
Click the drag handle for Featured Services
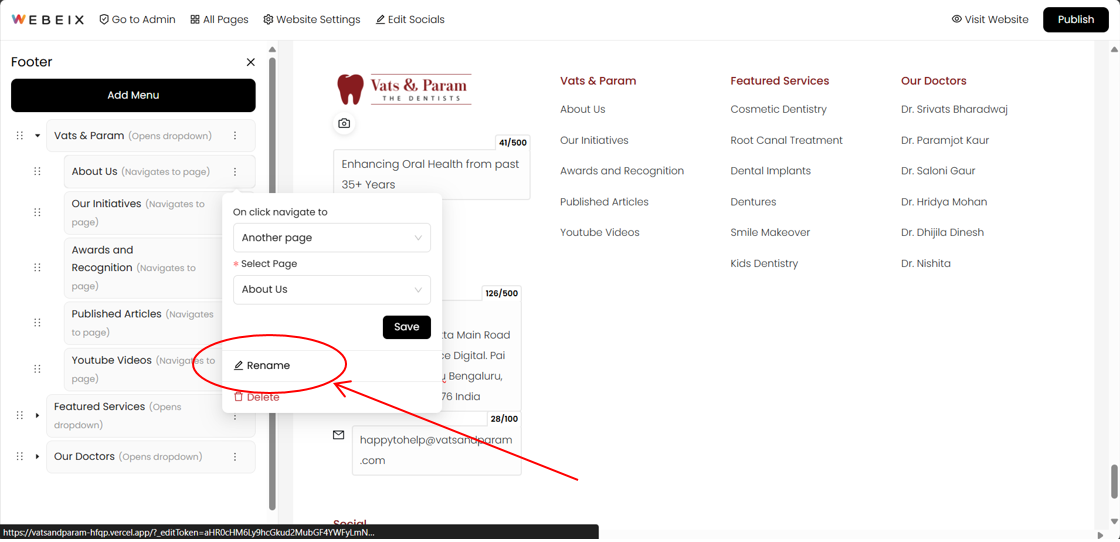(x=19, y=416)
